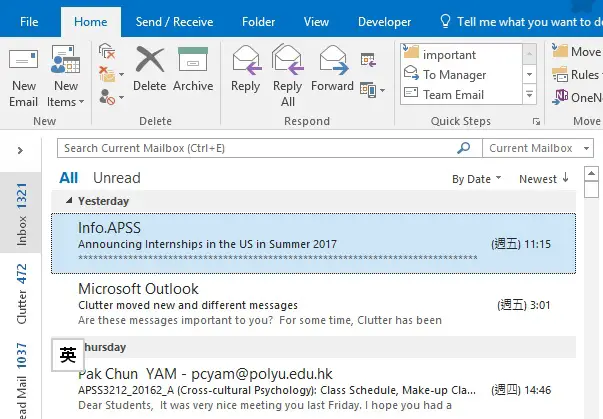Forward the selected email
This screenshot has height=419, width=603.
333,69
